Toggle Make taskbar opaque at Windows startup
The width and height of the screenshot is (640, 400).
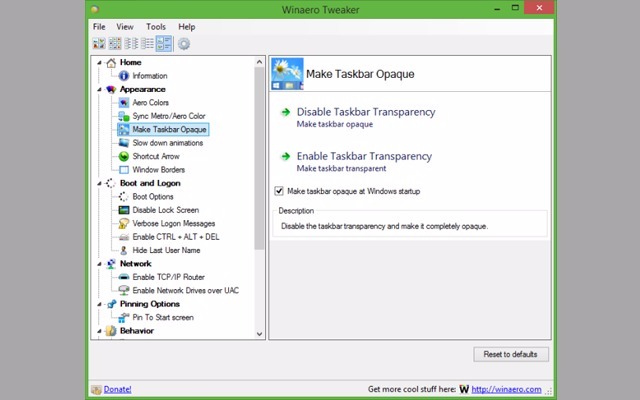(x=279, y=191)
